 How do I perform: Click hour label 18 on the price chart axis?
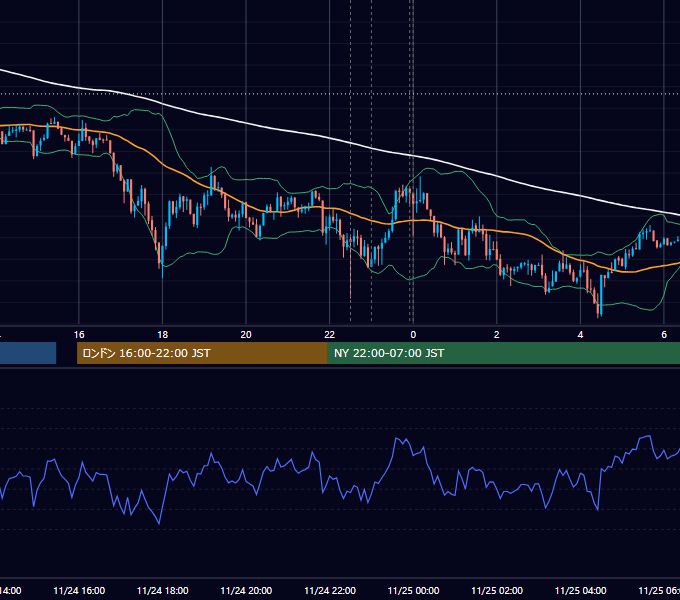pos(163,334)
